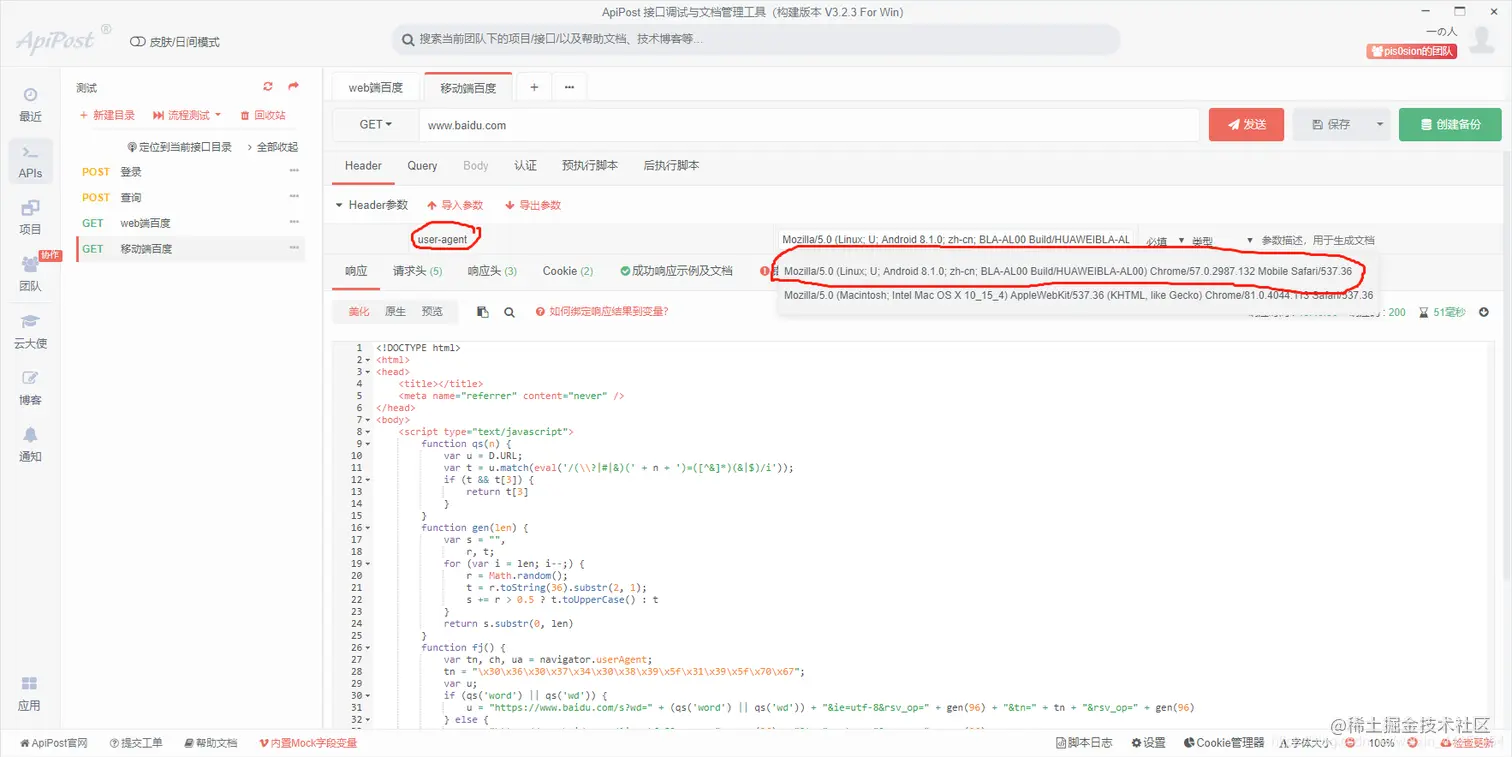Screen dimensions: 1512x757
Task: Select POST 登录 in the API list
Action: tap(190, 171)
